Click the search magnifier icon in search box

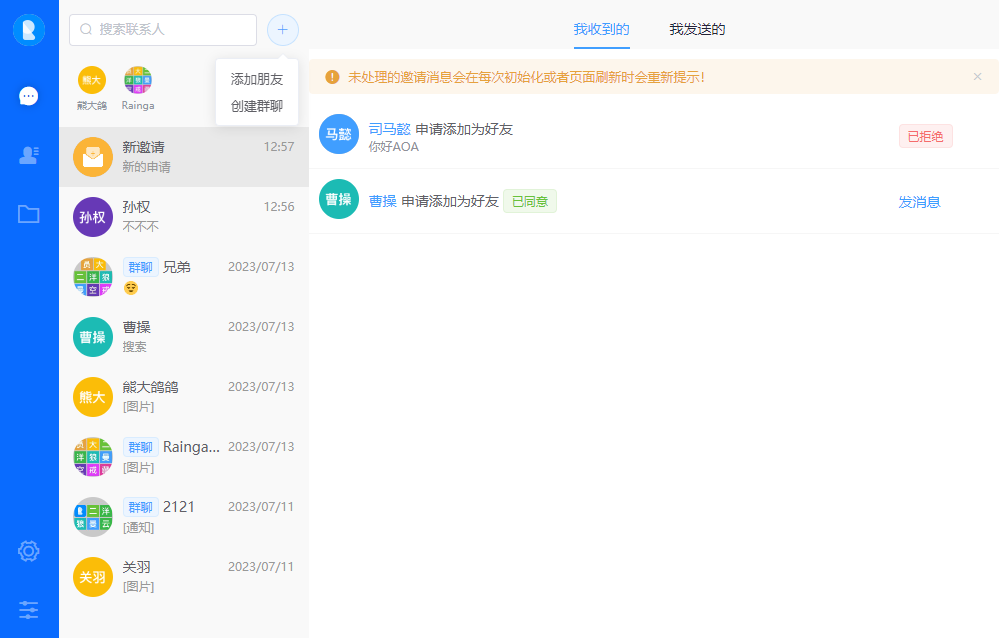85,30
